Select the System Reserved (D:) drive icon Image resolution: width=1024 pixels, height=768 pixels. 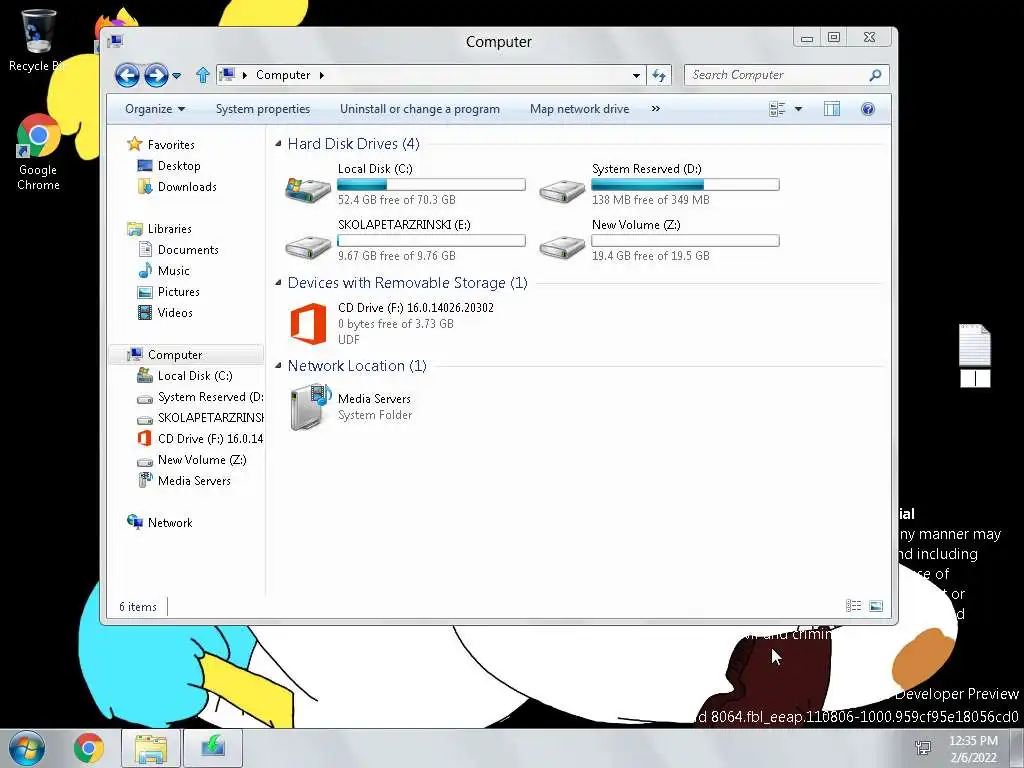click(562, 190)
